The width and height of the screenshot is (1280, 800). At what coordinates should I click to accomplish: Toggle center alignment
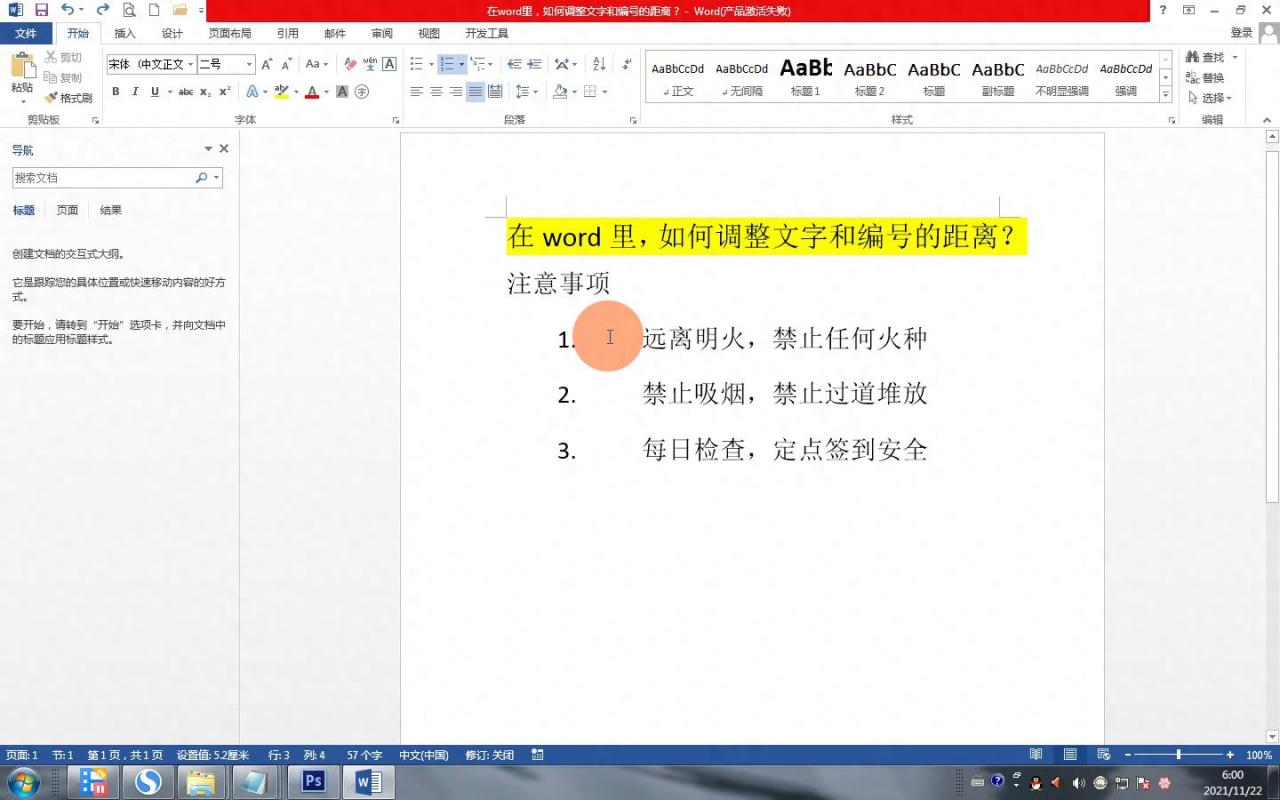pos(435,91)
